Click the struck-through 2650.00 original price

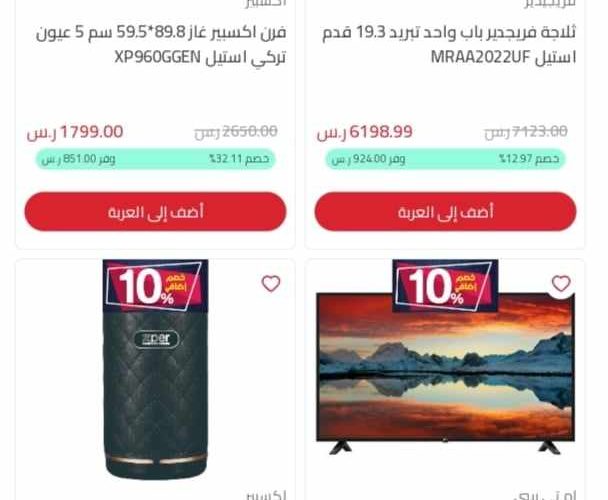coord(236,132)
